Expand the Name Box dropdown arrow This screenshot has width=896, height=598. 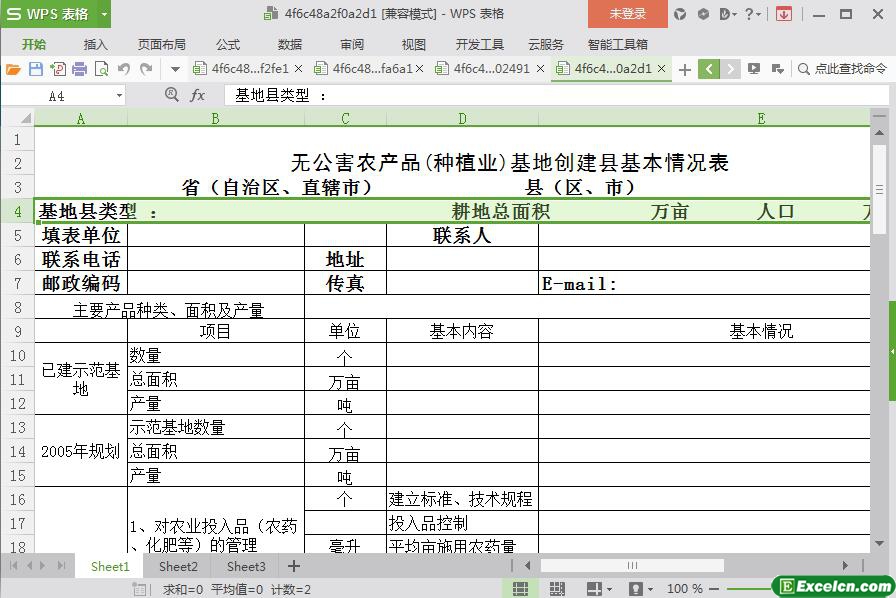click(x=119, y=95)
